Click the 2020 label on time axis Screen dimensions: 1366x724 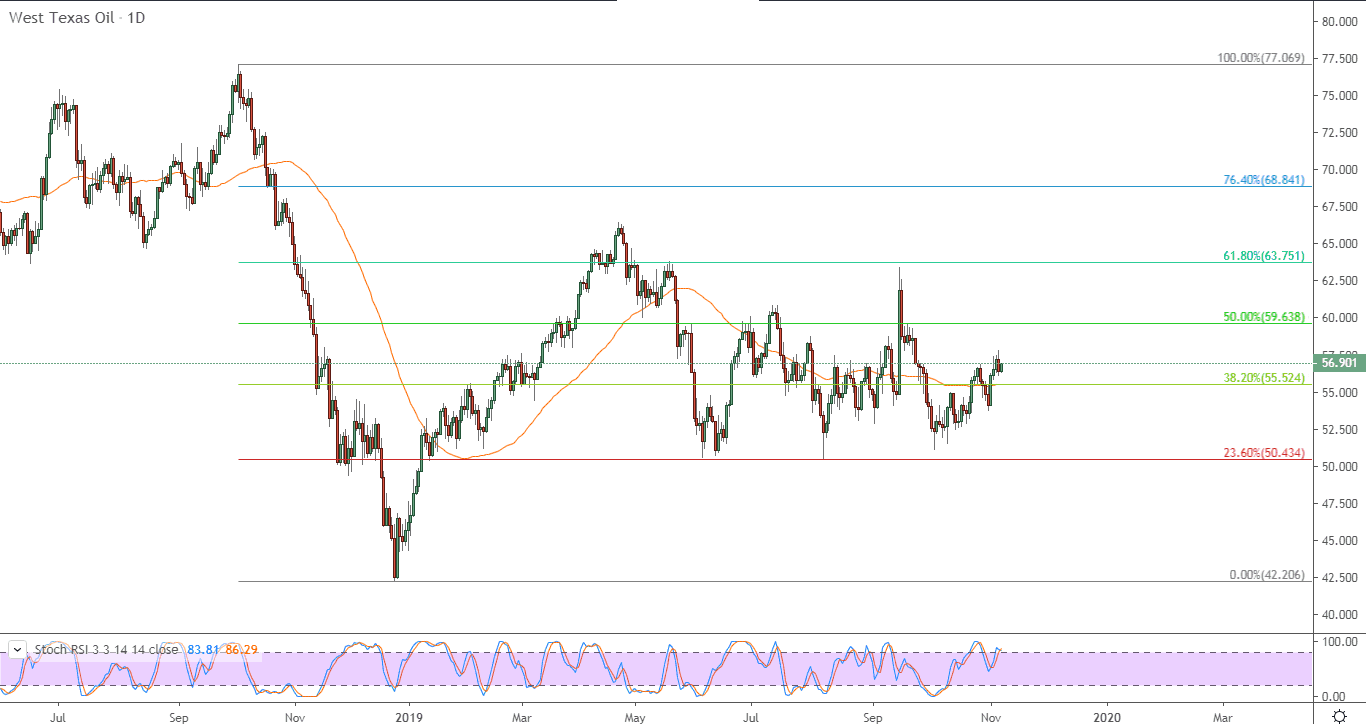click(x=1107, y=716)
